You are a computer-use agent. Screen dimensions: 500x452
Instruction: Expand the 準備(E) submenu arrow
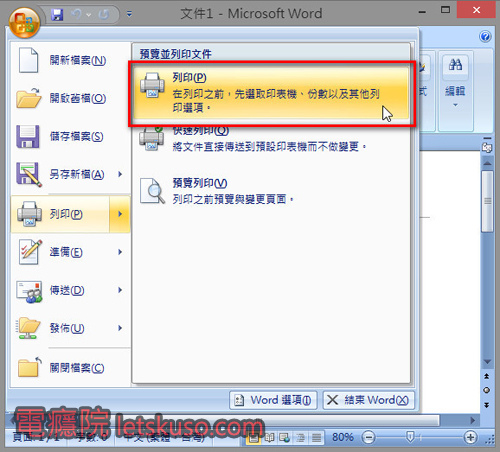click(120, 252)
